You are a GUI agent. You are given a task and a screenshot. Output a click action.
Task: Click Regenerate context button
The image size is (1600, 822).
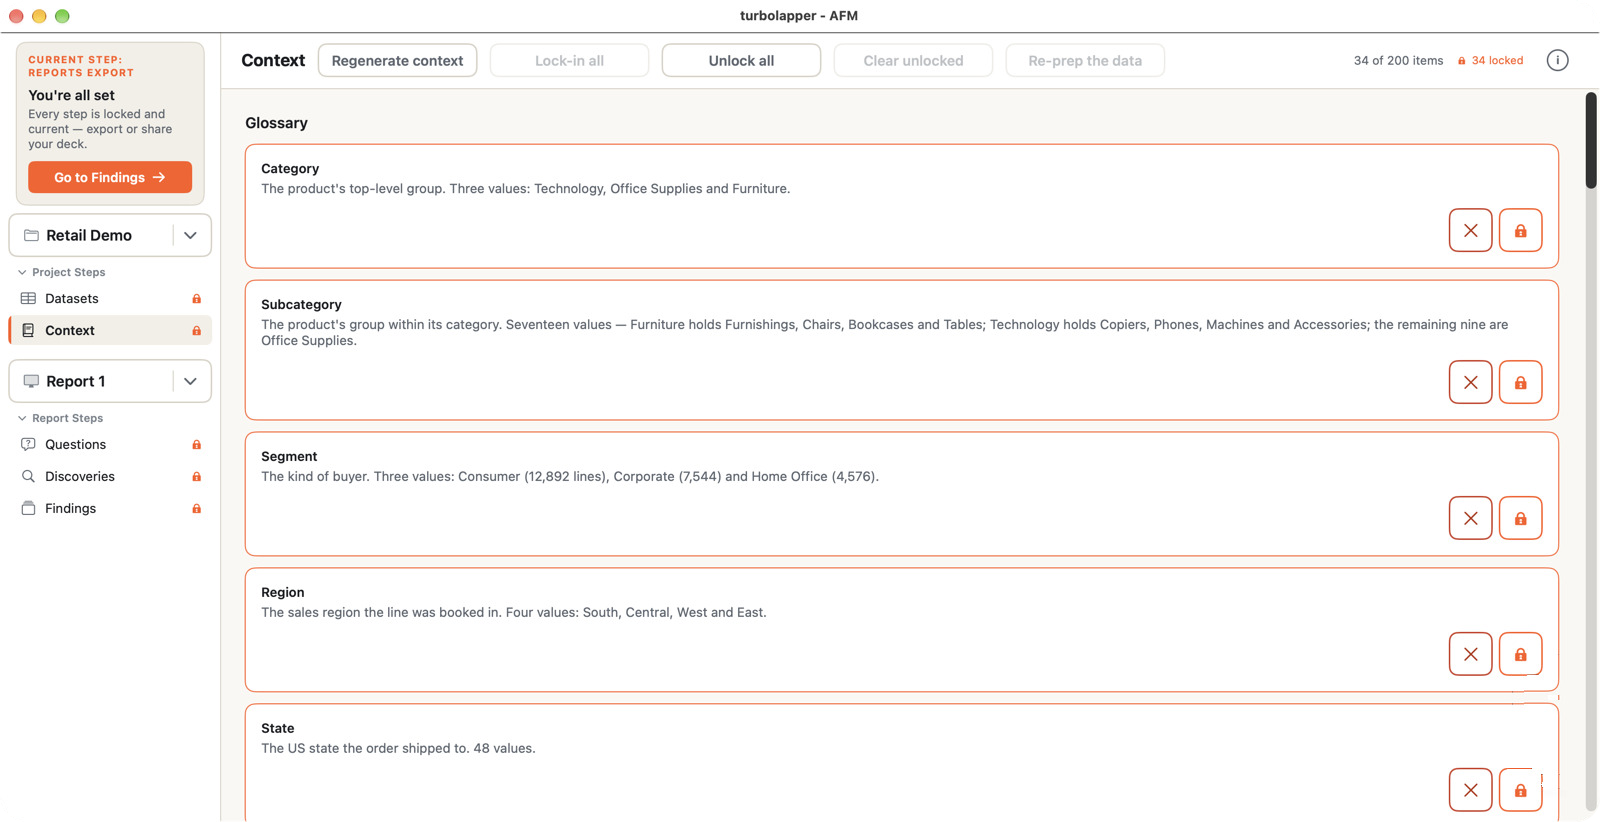397,60
